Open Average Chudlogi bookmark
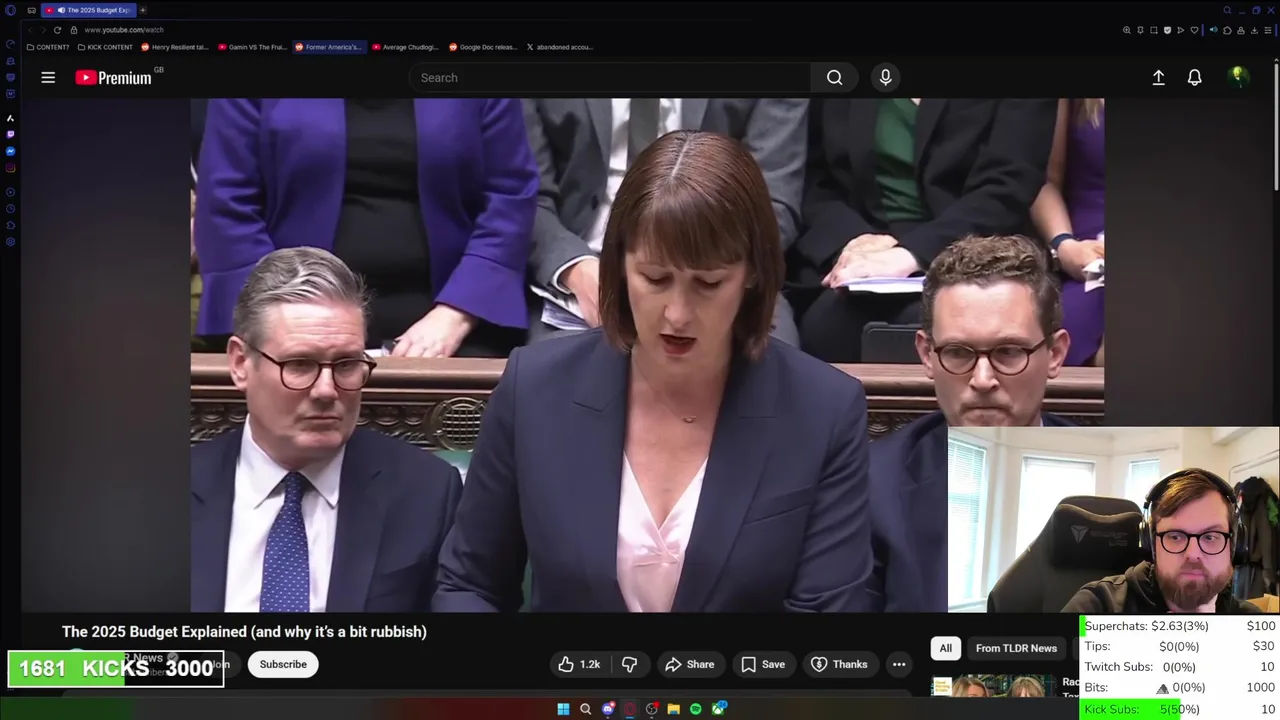The height and width of the screenshot is (720, 1280). click(x=405, y=47)
